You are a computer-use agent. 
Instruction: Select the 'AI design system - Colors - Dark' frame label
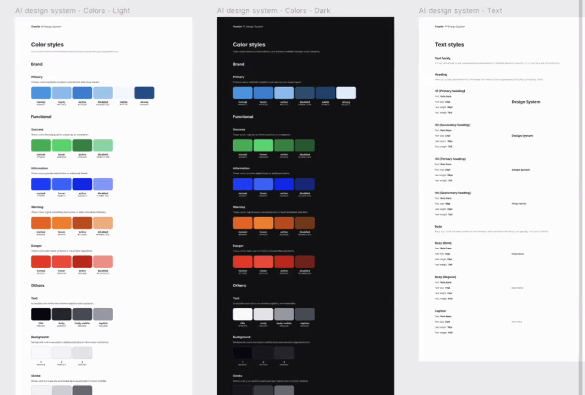pos(273,10)
